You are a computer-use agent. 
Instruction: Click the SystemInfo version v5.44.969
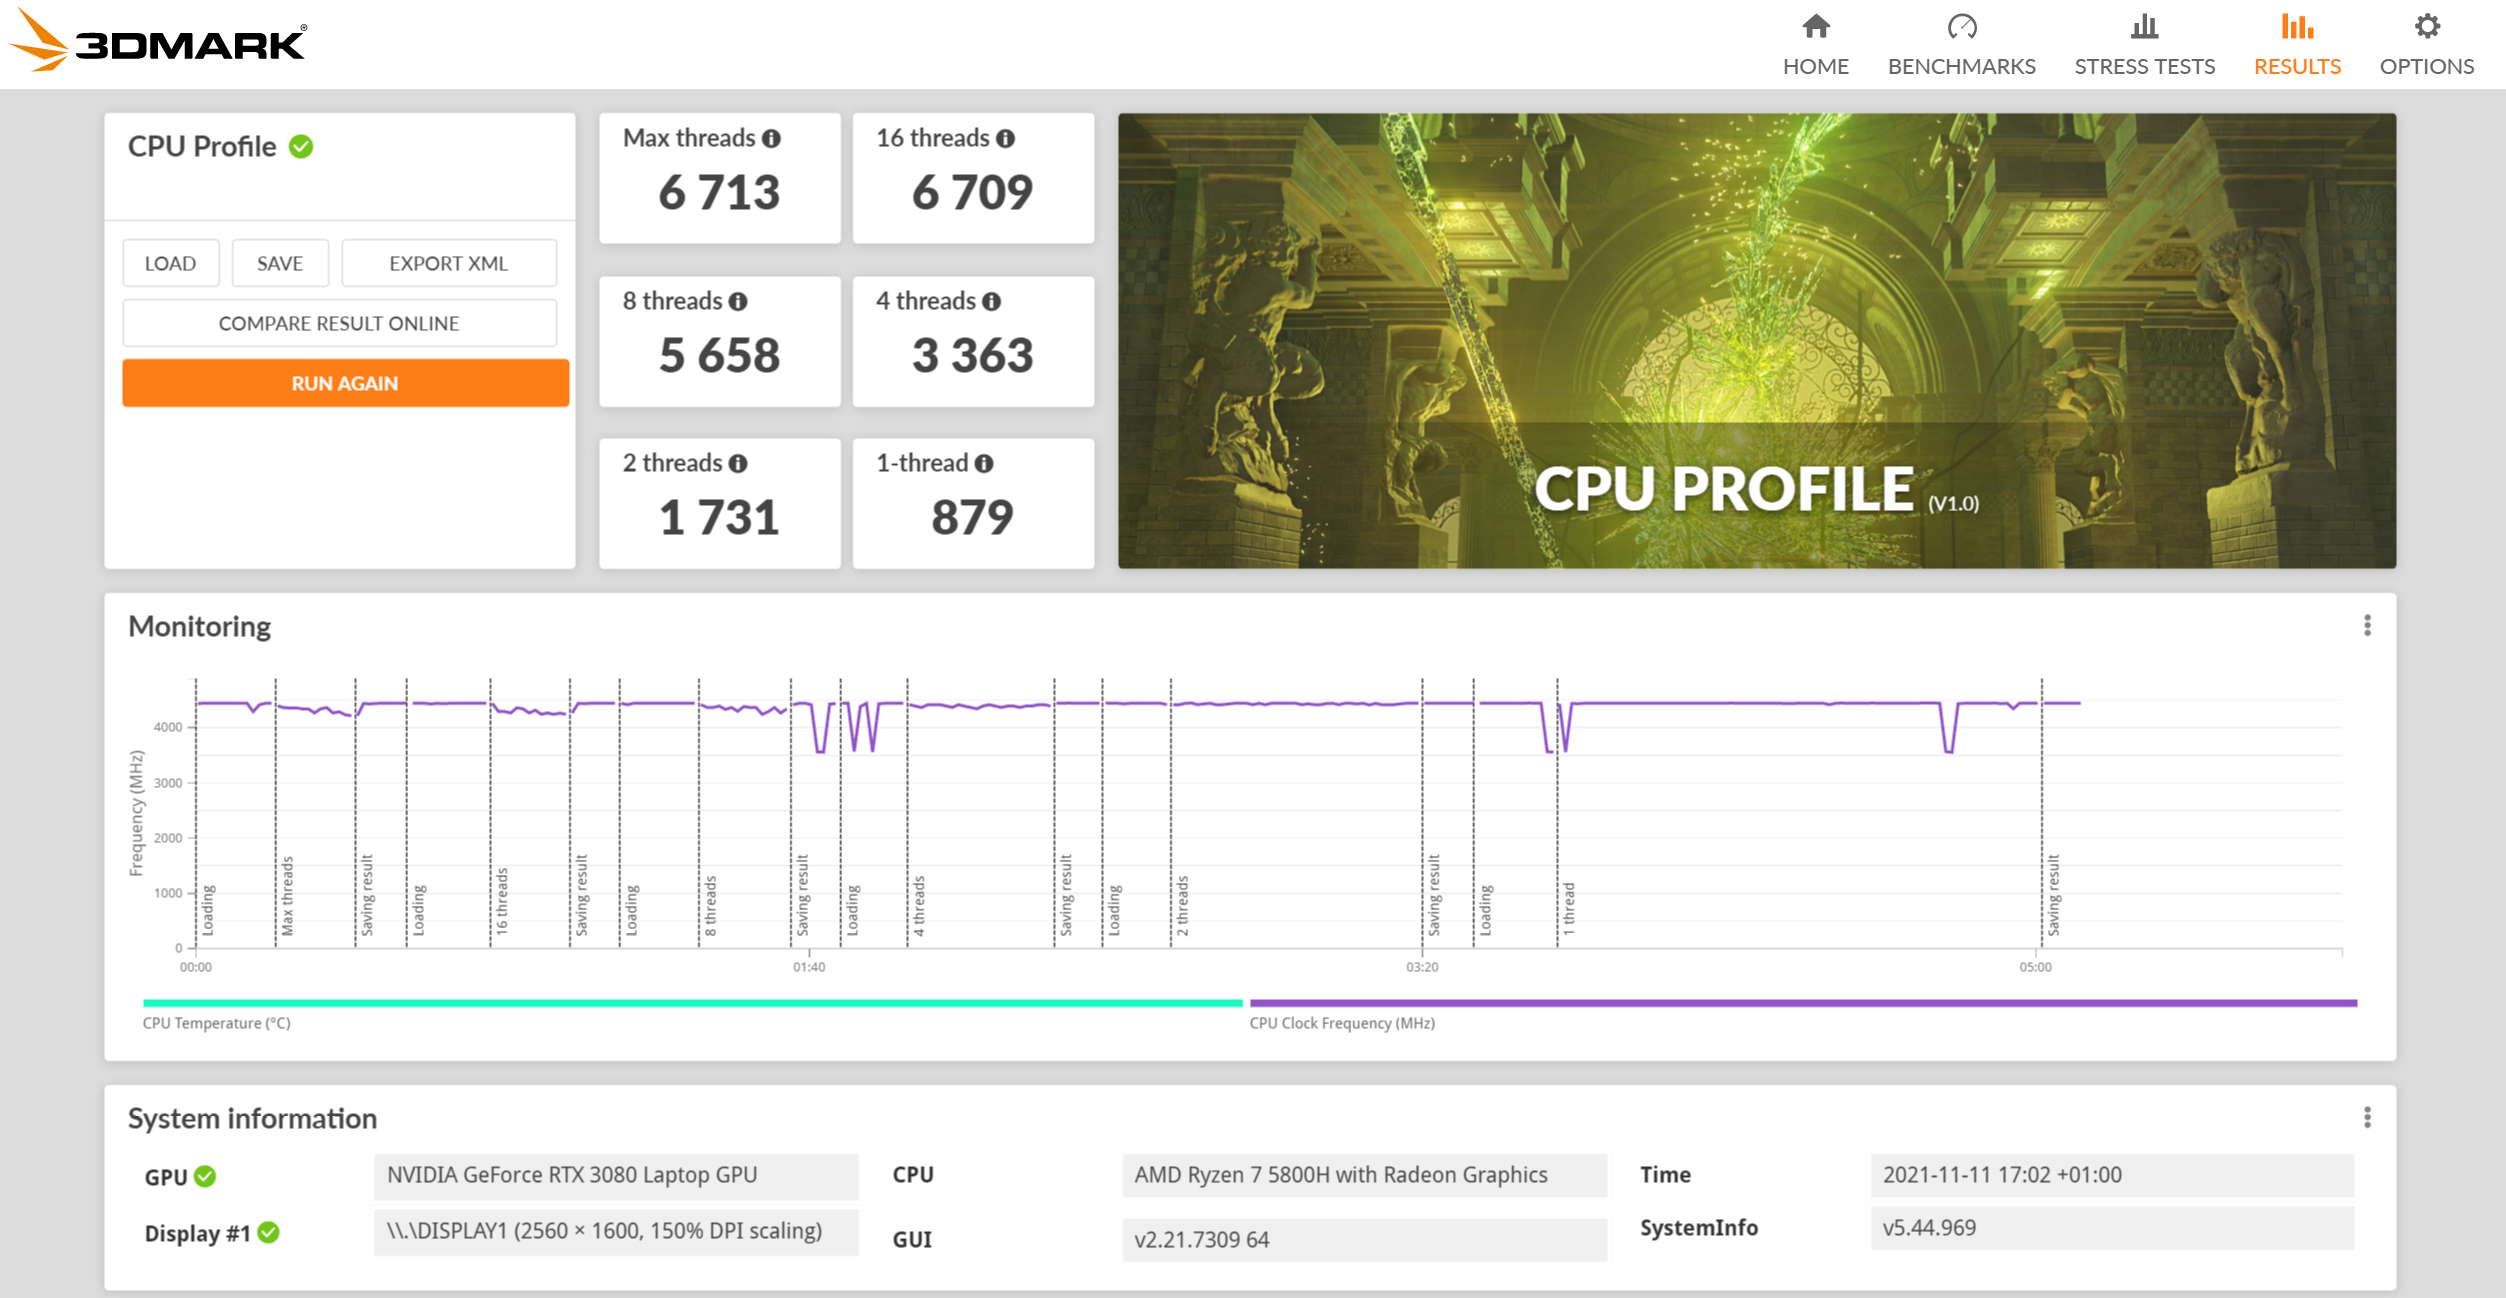(x=2112, y=1228)
